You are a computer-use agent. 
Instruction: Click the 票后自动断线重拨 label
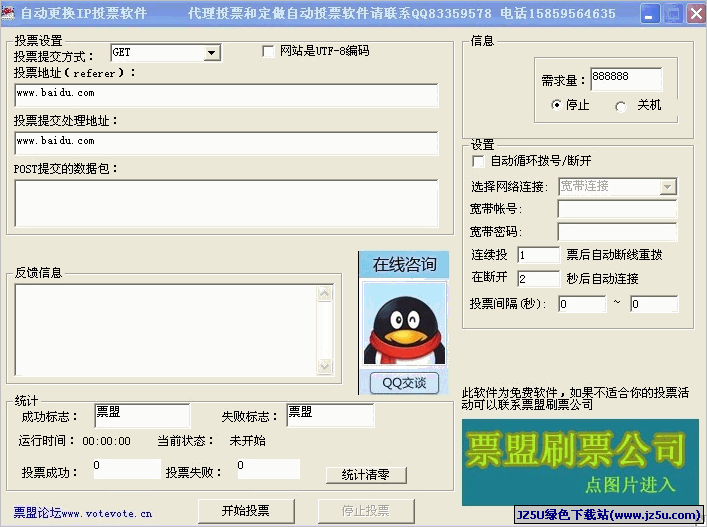(x=614, y=255)
